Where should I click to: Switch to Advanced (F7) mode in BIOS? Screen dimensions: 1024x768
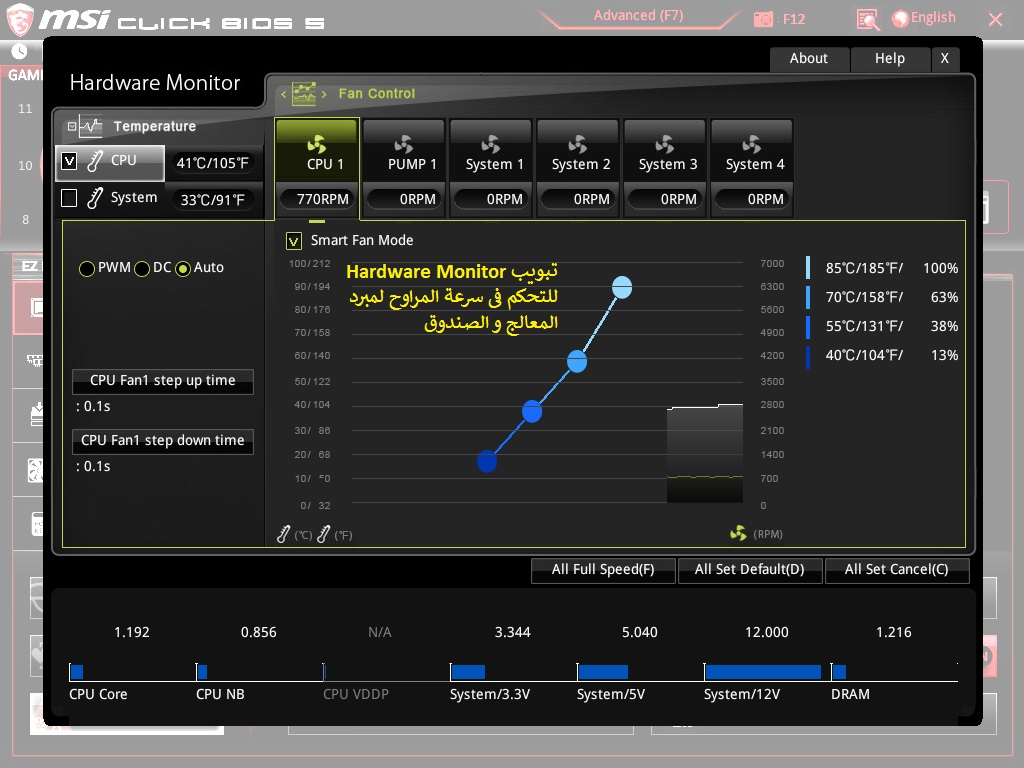tap(639, 16)
